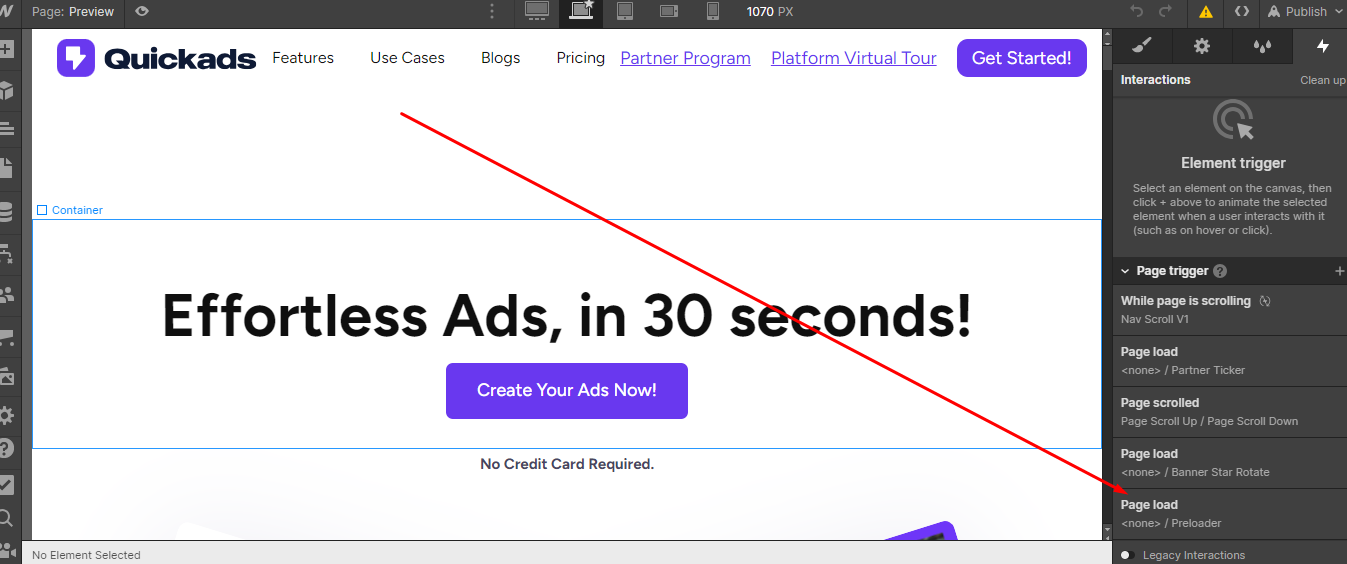This screenshot has width=1347, height=564.
Task: Click Blogs nav item
Action: click(500, 58)
